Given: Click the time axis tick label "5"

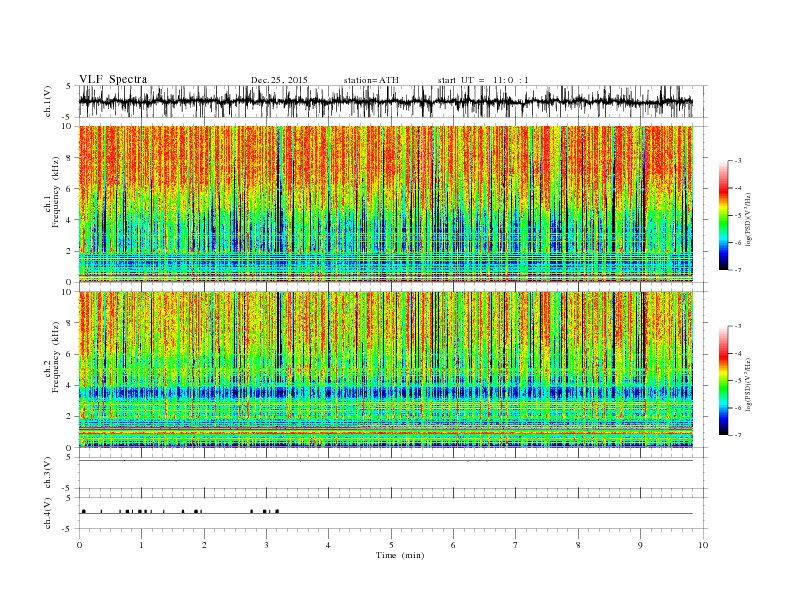Looking at the screenshot, I should pos(391,545).
